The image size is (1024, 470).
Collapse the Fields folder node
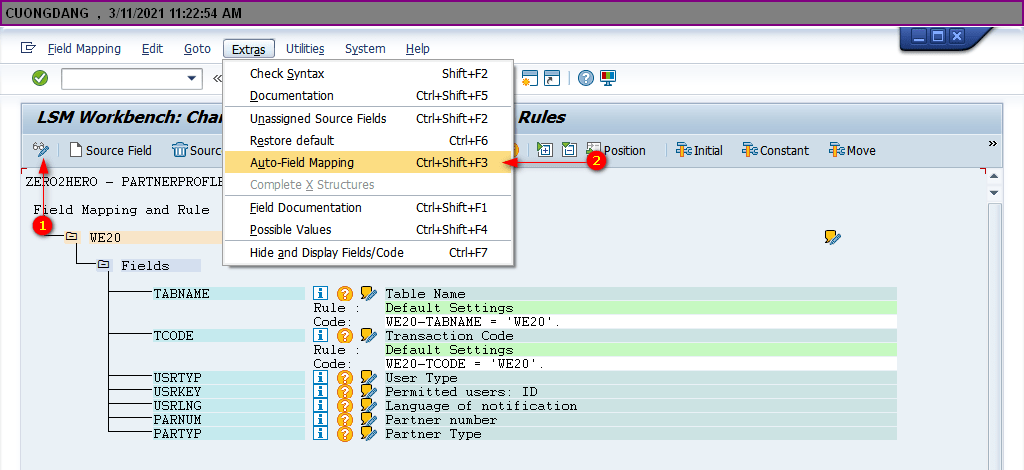point(103,266)
